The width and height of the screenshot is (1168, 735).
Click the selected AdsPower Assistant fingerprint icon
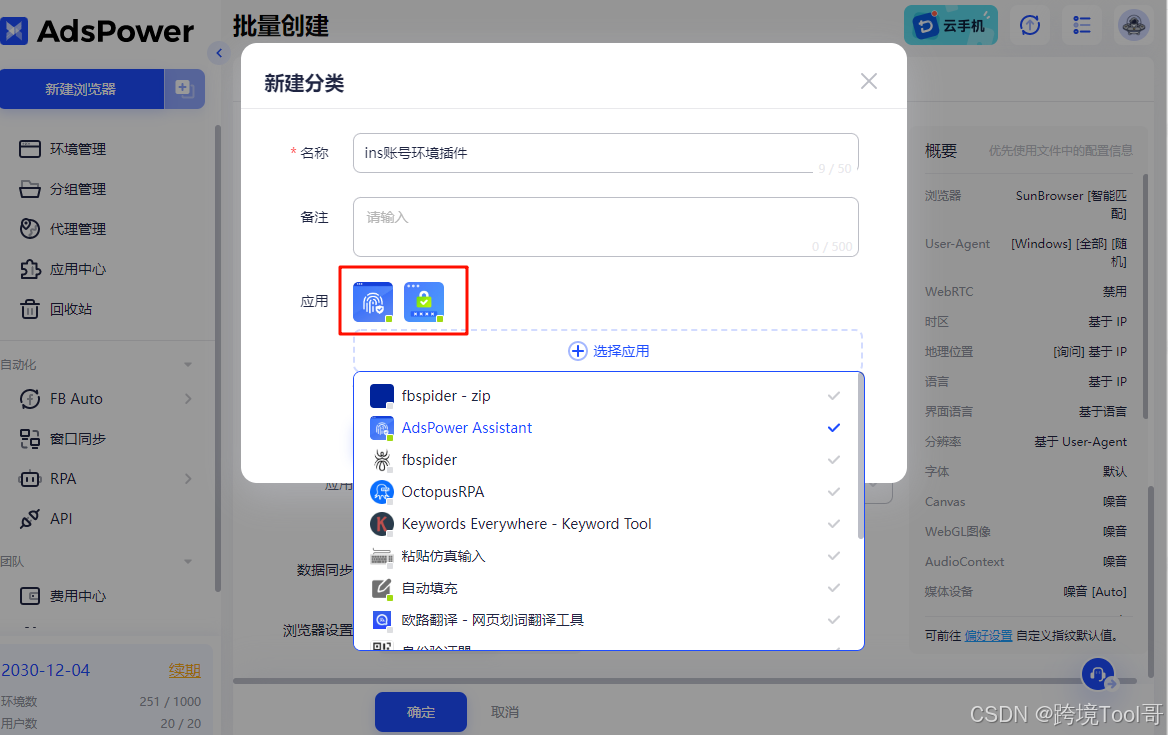pyautogui.click(x=372, y=302)
